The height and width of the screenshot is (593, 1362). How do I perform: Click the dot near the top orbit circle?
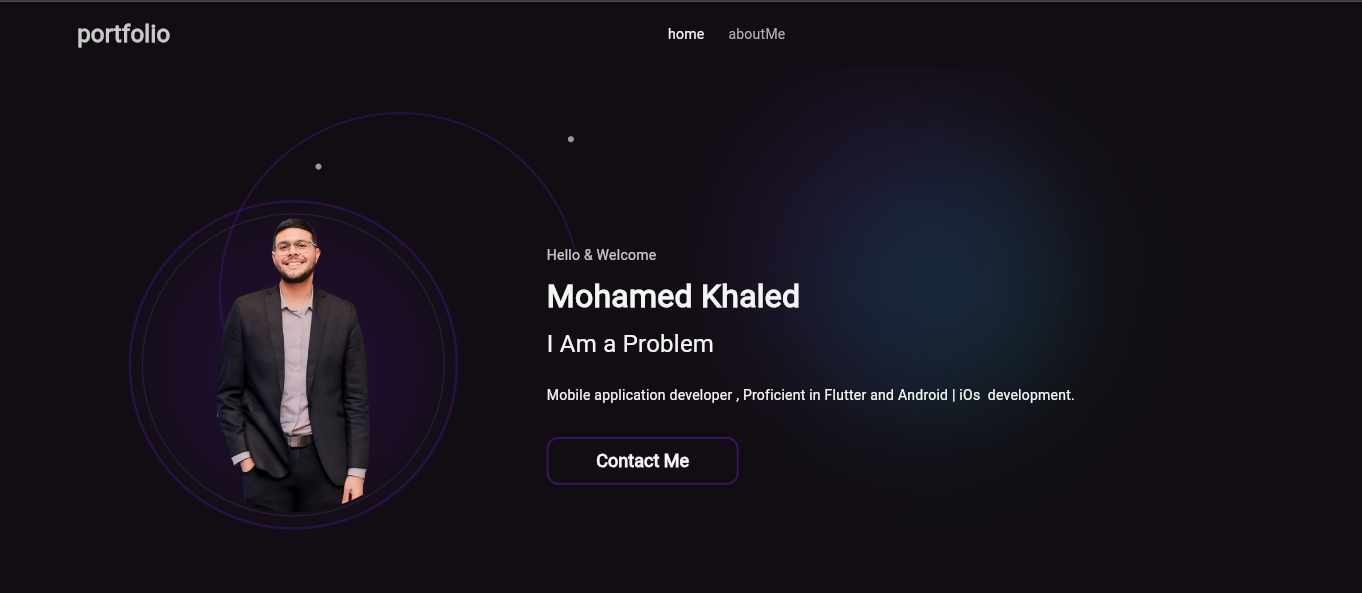[x=571, y=139]
